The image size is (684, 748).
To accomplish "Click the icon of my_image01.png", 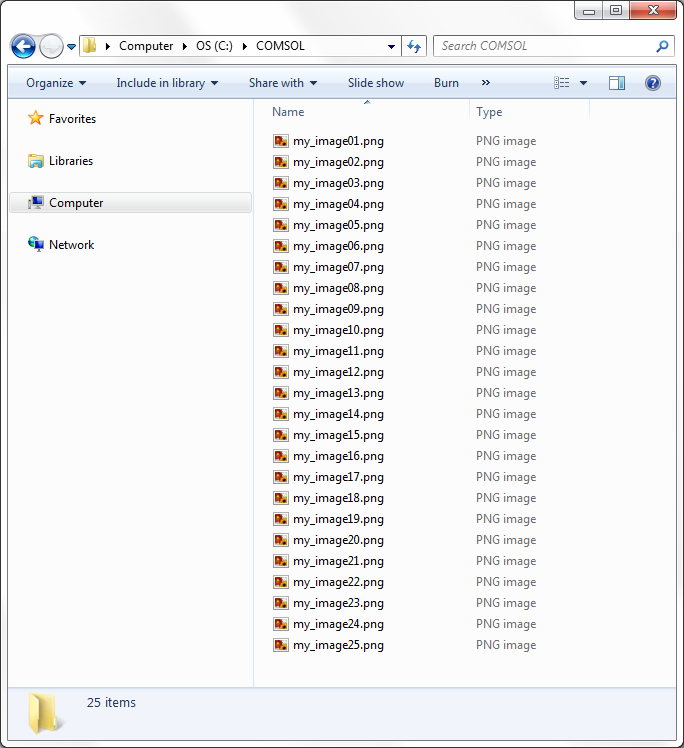I will coord(281,141).
